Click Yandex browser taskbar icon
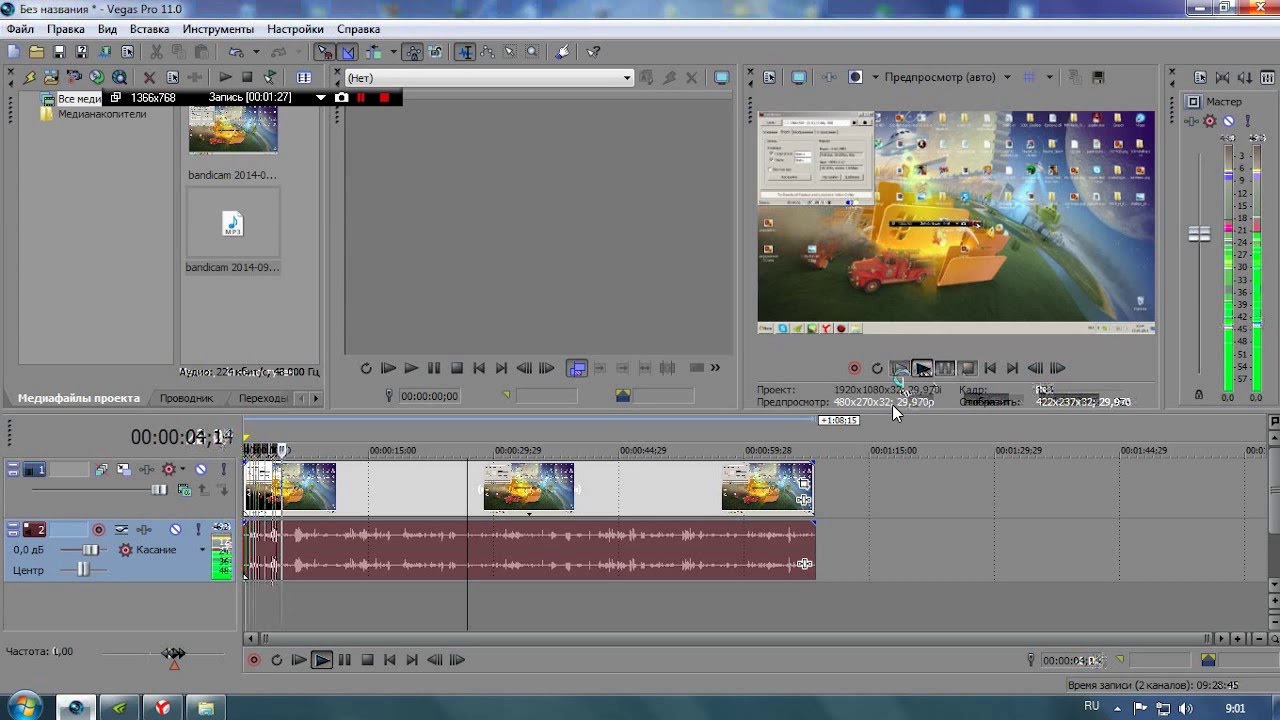Screen dimensions: 1280x720 pyautogui.click(x=162, y=707)
